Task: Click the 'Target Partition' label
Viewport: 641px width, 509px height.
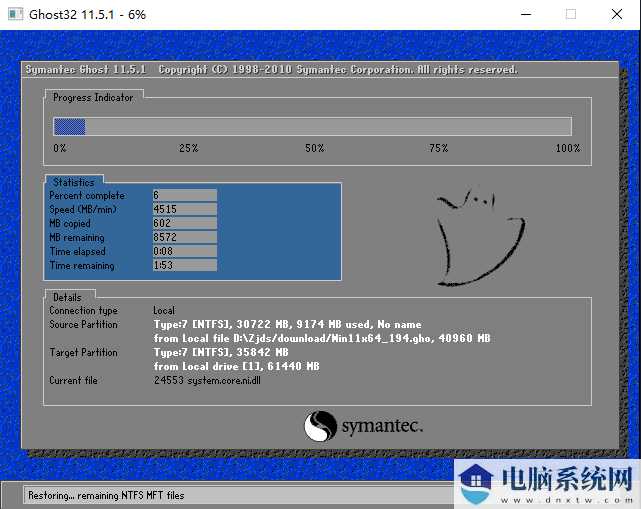Action: click(83, 352)
